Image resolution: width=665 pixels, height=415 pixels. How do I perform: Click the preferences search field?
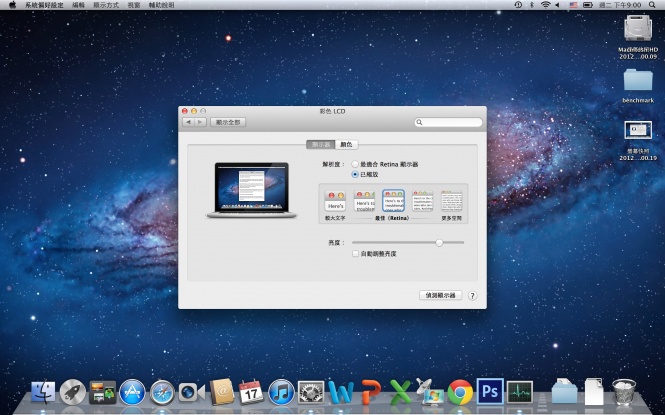click(448, 122)
